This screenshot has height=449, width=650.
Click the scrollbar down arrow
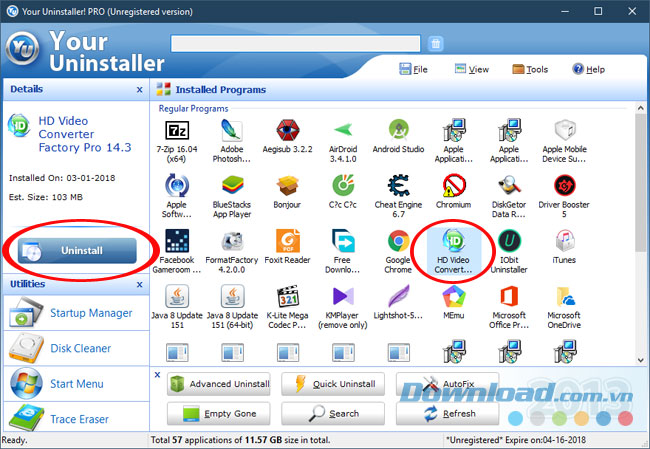641,360
